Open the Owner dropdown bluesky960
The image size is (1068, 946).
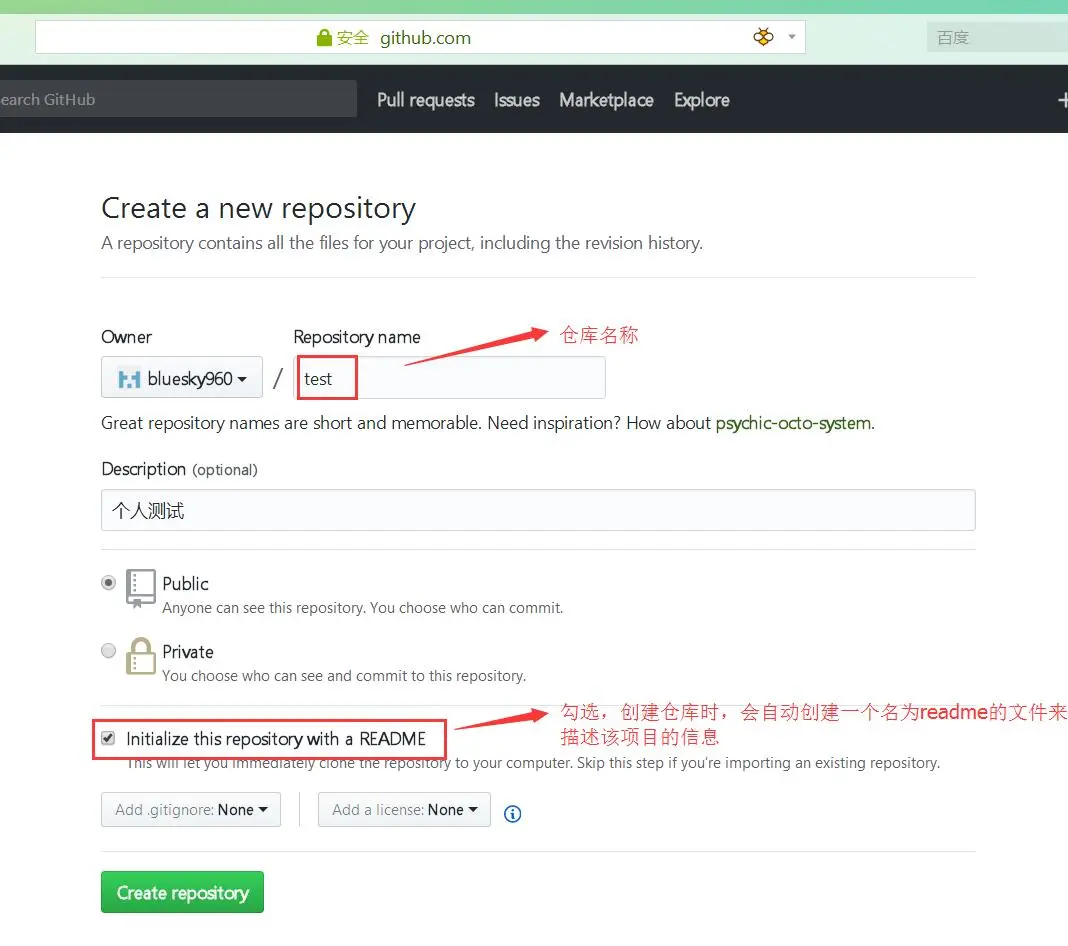tap(182, 377)
